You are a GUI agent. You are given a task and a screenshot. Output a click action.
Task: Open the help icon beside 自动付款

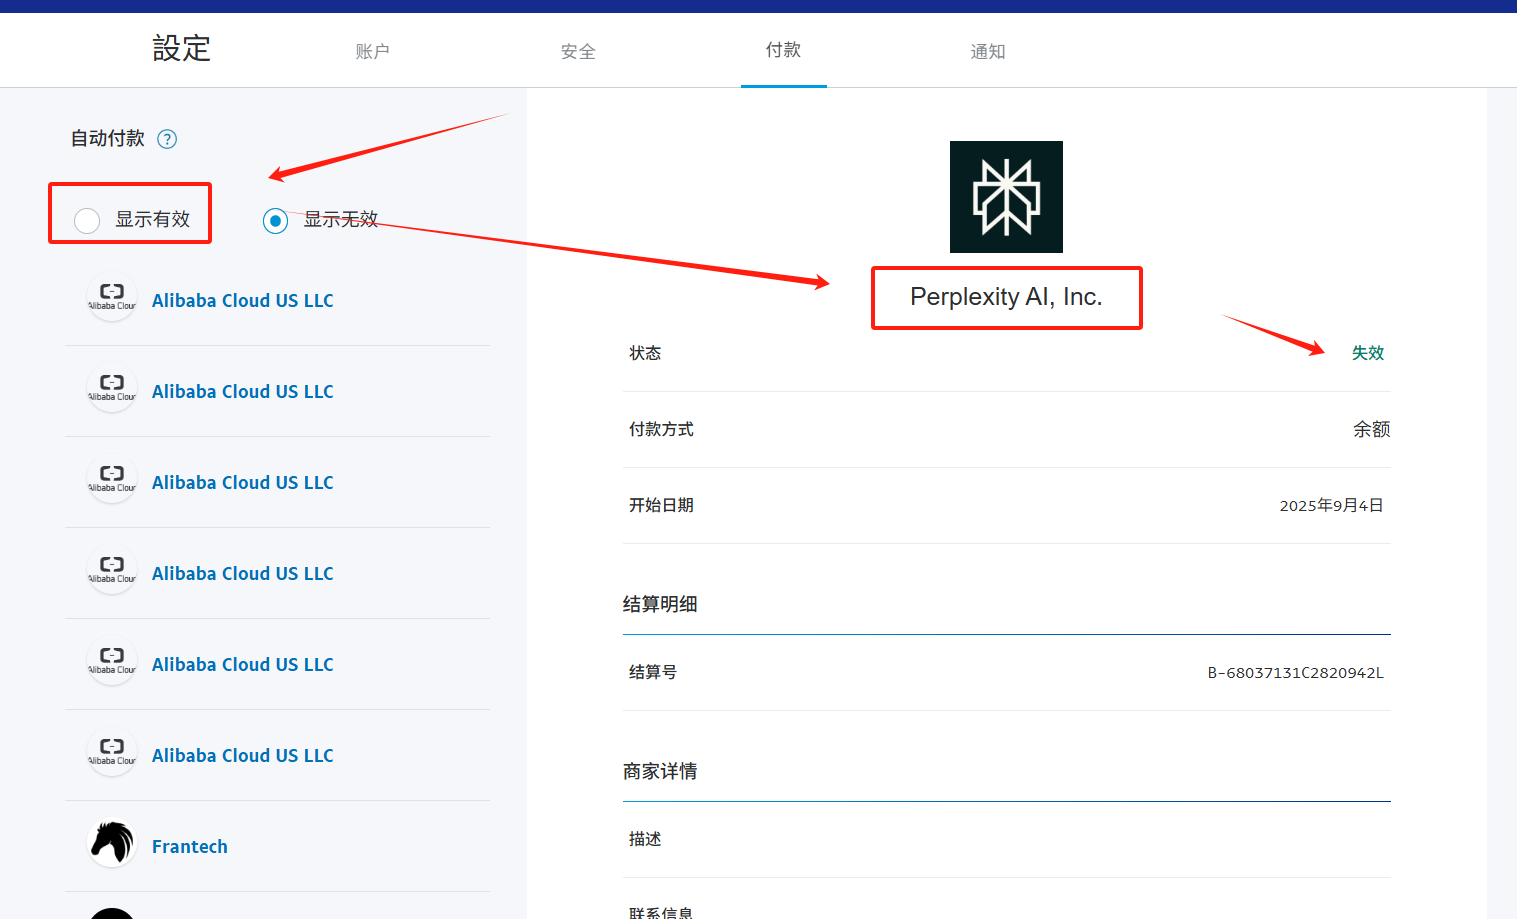(x=167, y=139)
